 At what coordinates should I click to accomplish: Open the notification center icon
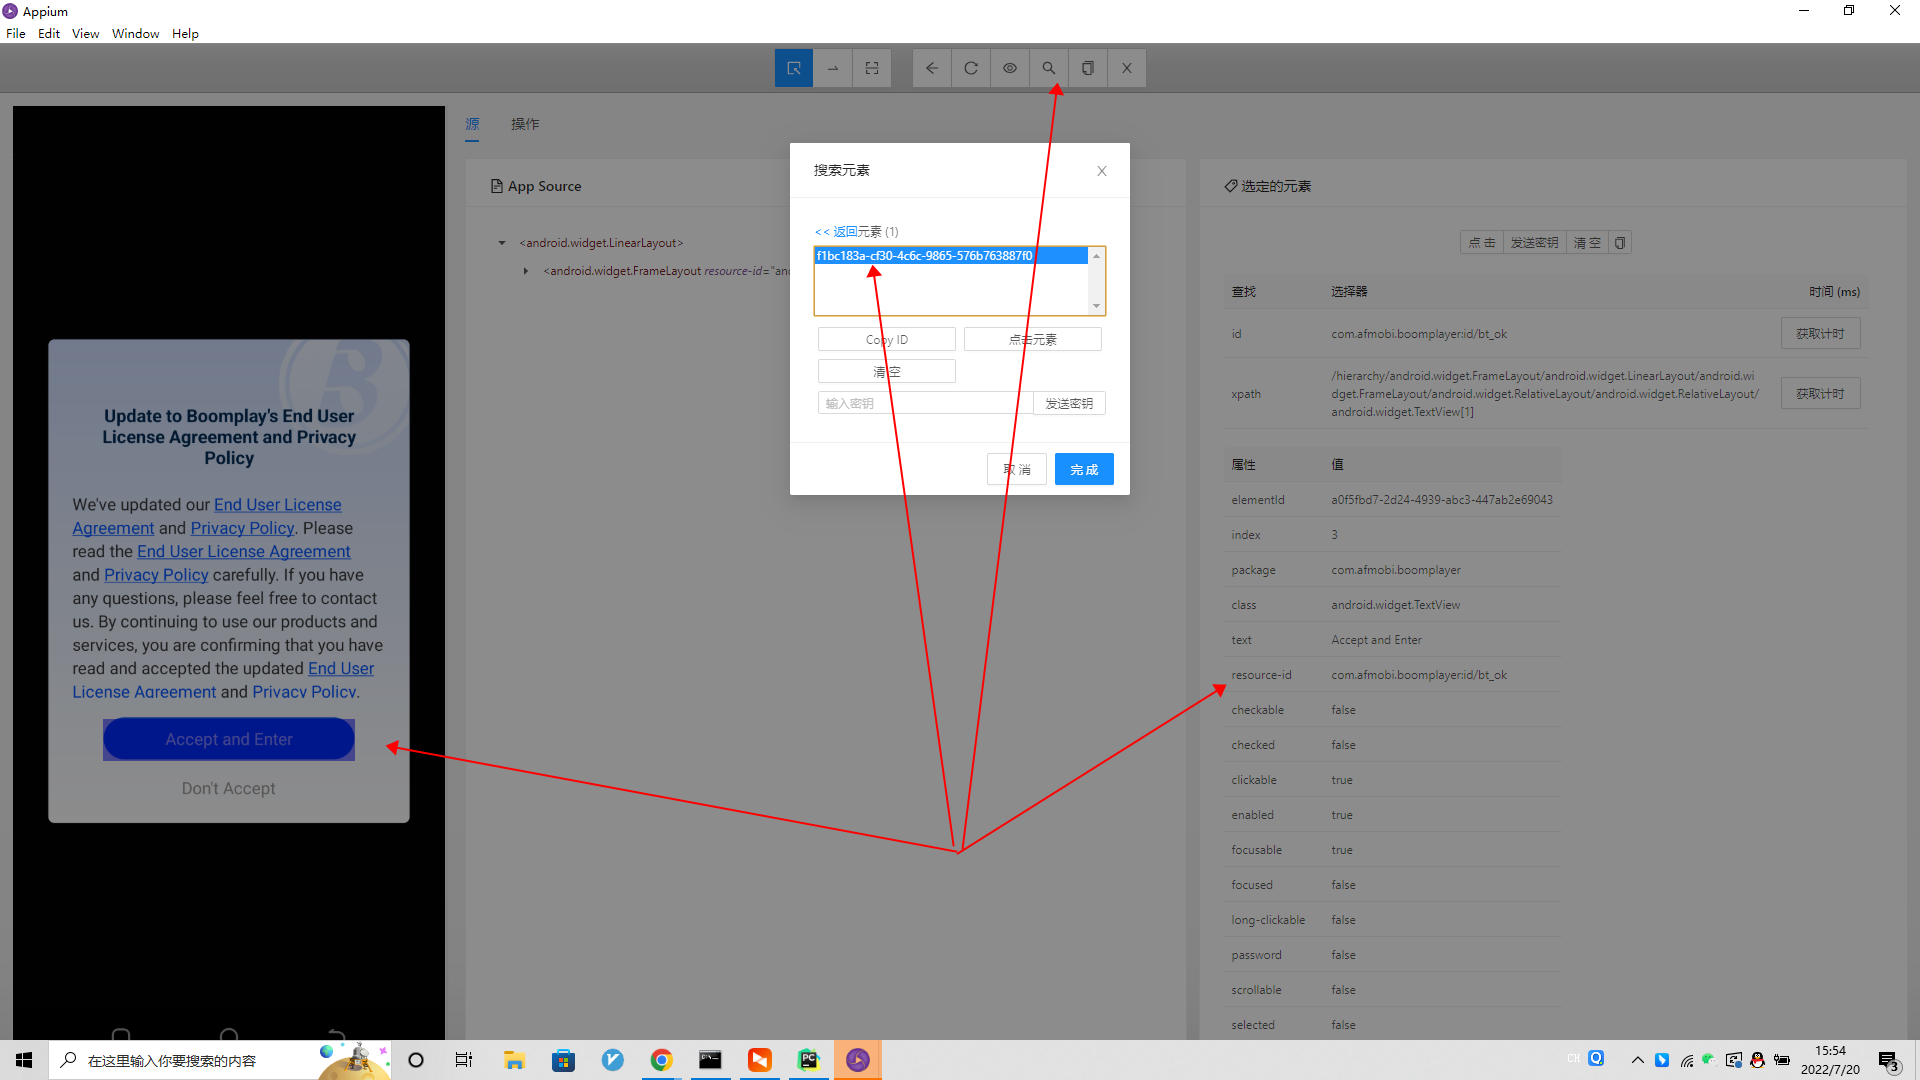(1888, 1060)
